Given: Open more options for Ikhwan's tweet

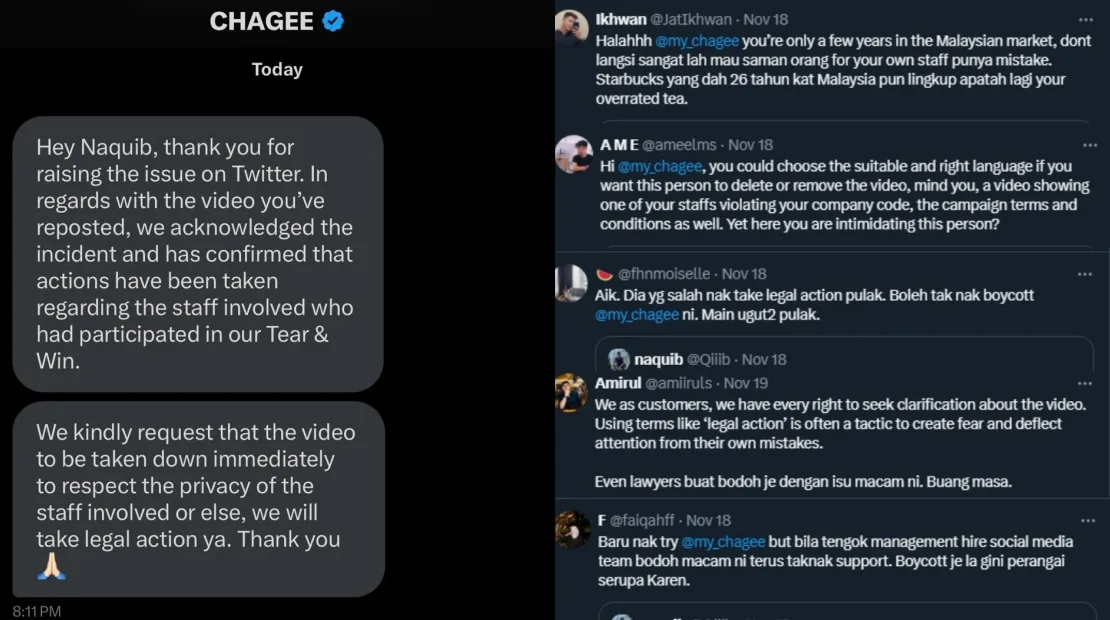Looking at the screenshot, I should click(1085, 19).
